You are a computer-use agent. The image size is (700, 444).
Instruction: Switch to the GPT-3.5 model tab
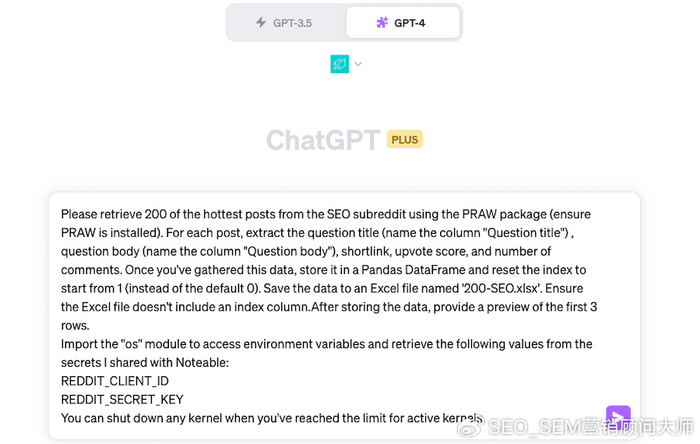[285, 22]
